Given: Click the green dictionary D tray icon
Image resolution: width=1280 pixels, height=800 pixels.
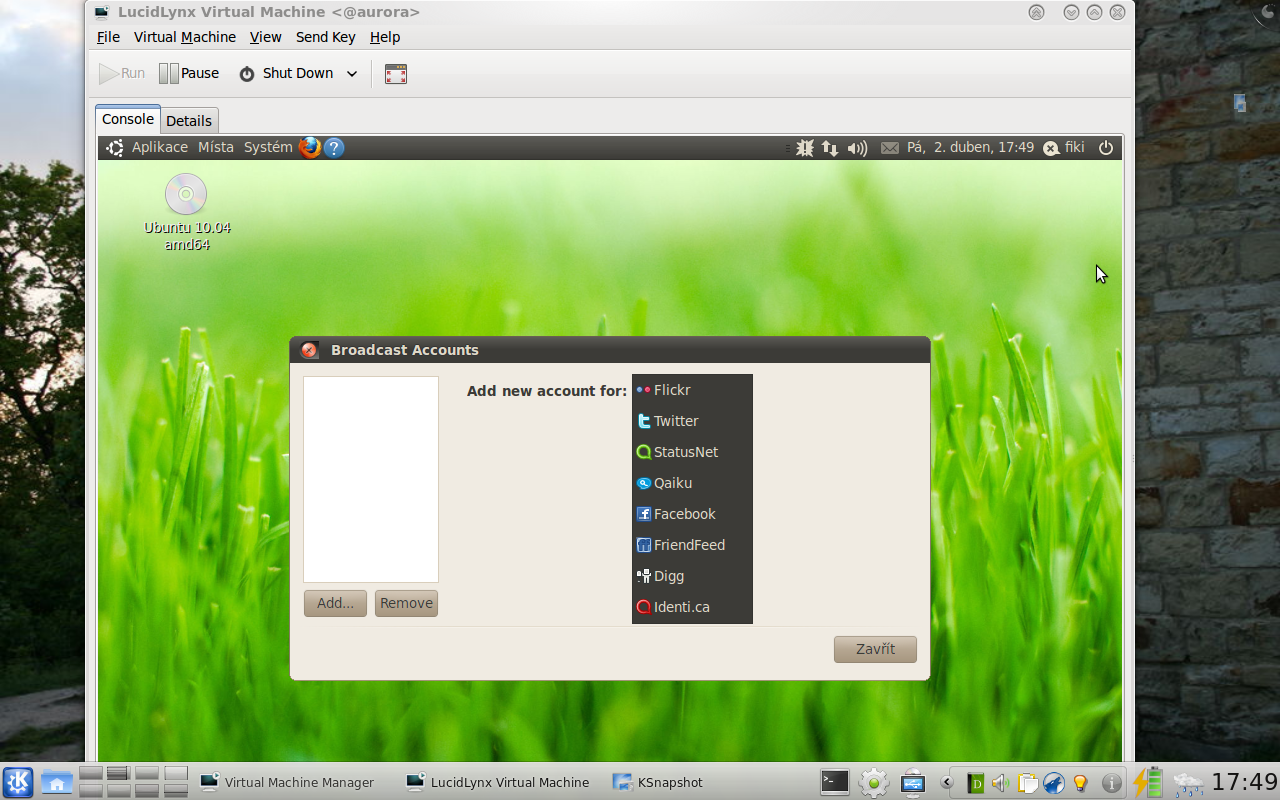Looking at the screenshot, I should (x=975, y=783).
